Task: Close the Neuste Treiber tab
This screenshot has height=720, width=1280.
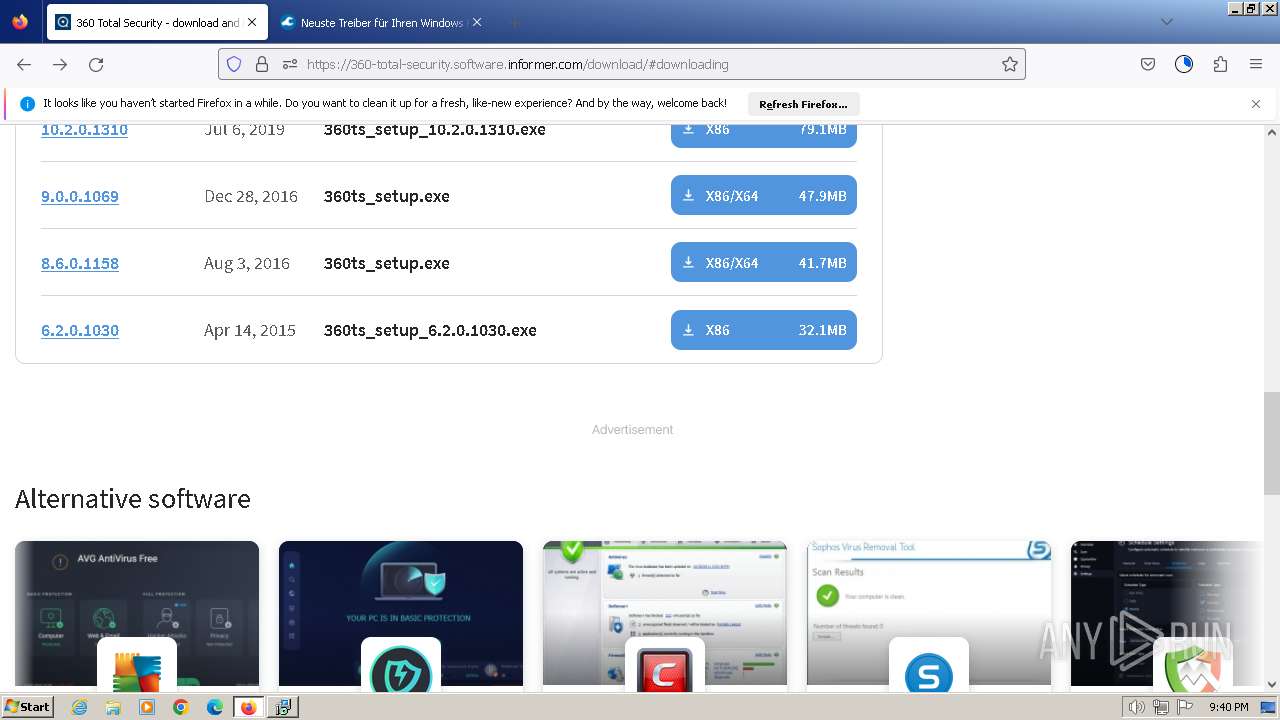Action: click(477, 22)
